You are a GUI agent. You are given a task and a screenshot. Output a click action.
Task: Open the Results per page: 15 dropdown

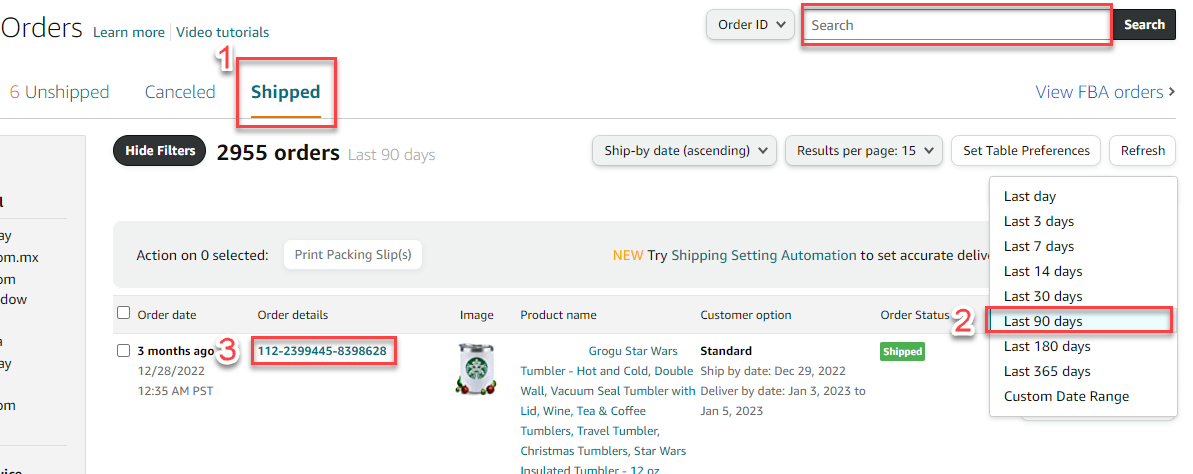click(x=864, y=151)
